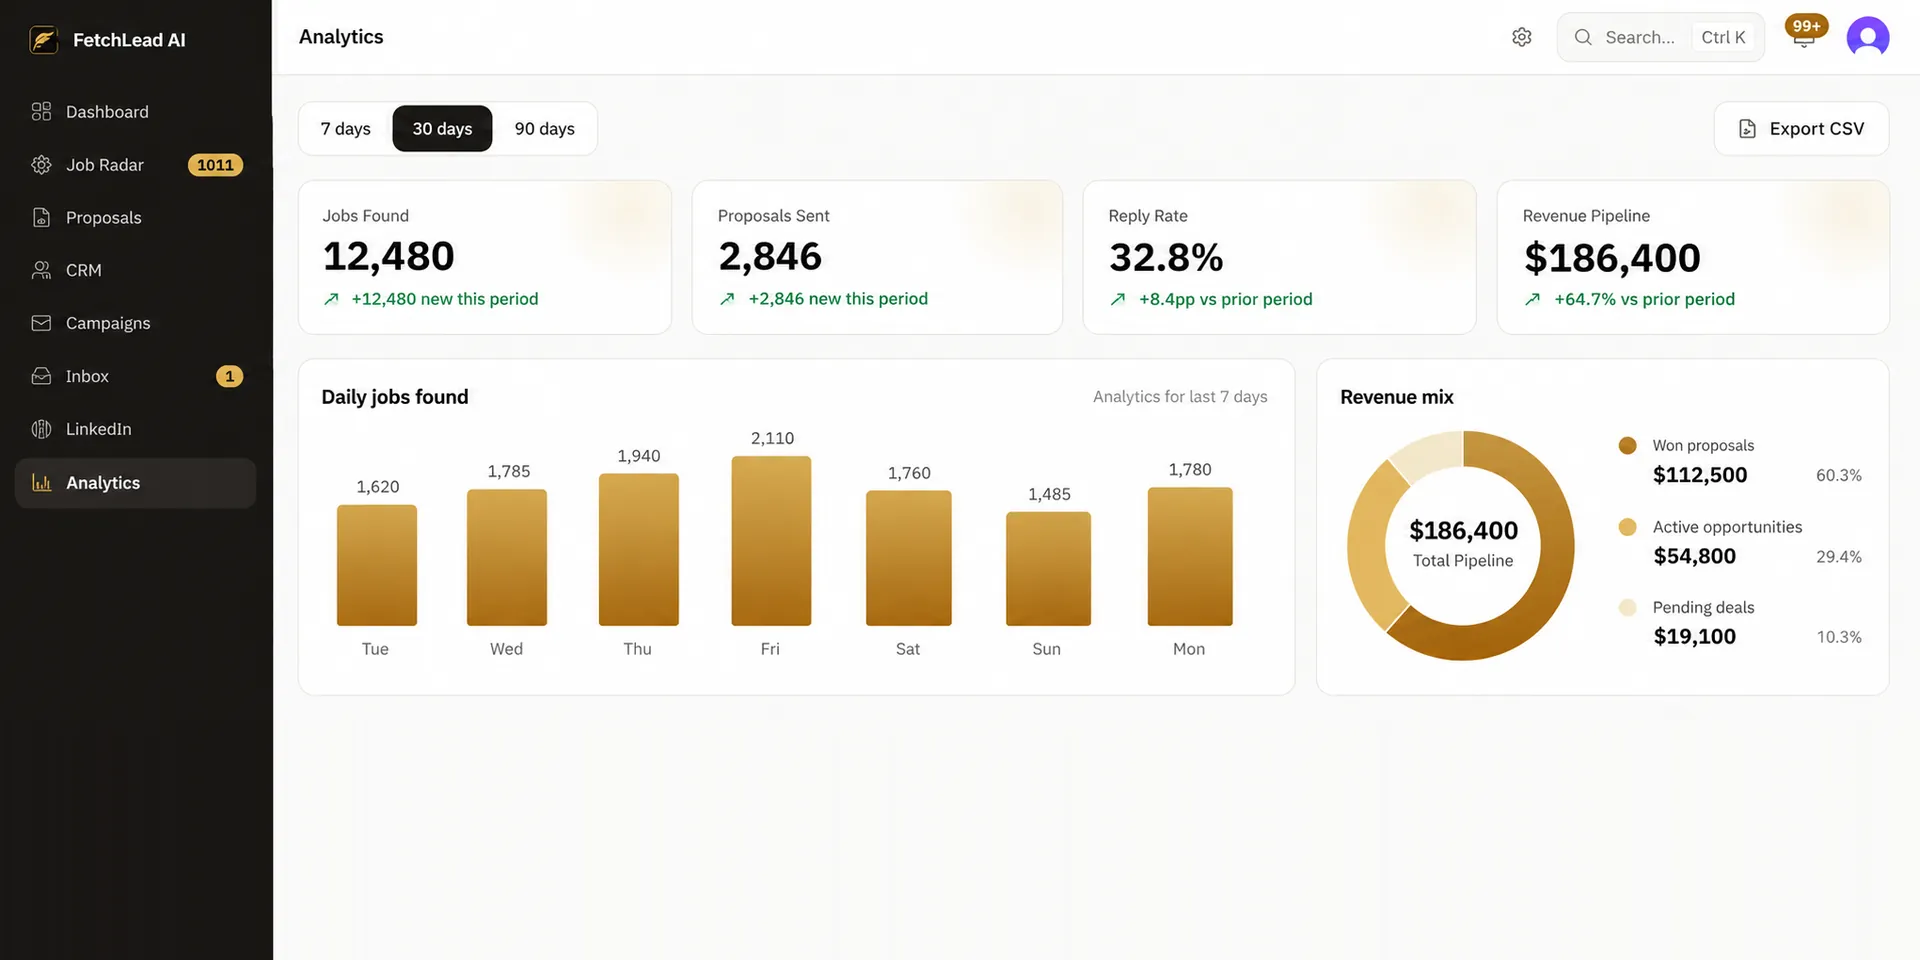Open the user avatar profile
The height and width of the screenshot is (960, 1920).
tap(1867, 38)
